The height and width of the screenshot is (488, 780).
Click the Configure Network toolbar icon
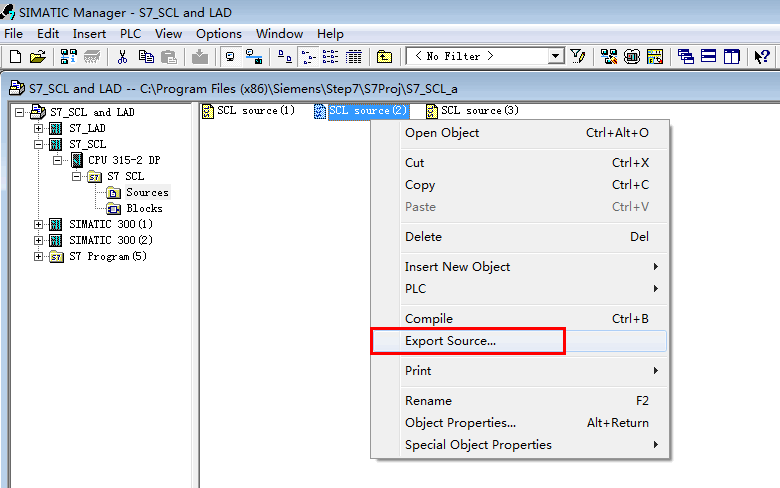click(x=609, y=57)
